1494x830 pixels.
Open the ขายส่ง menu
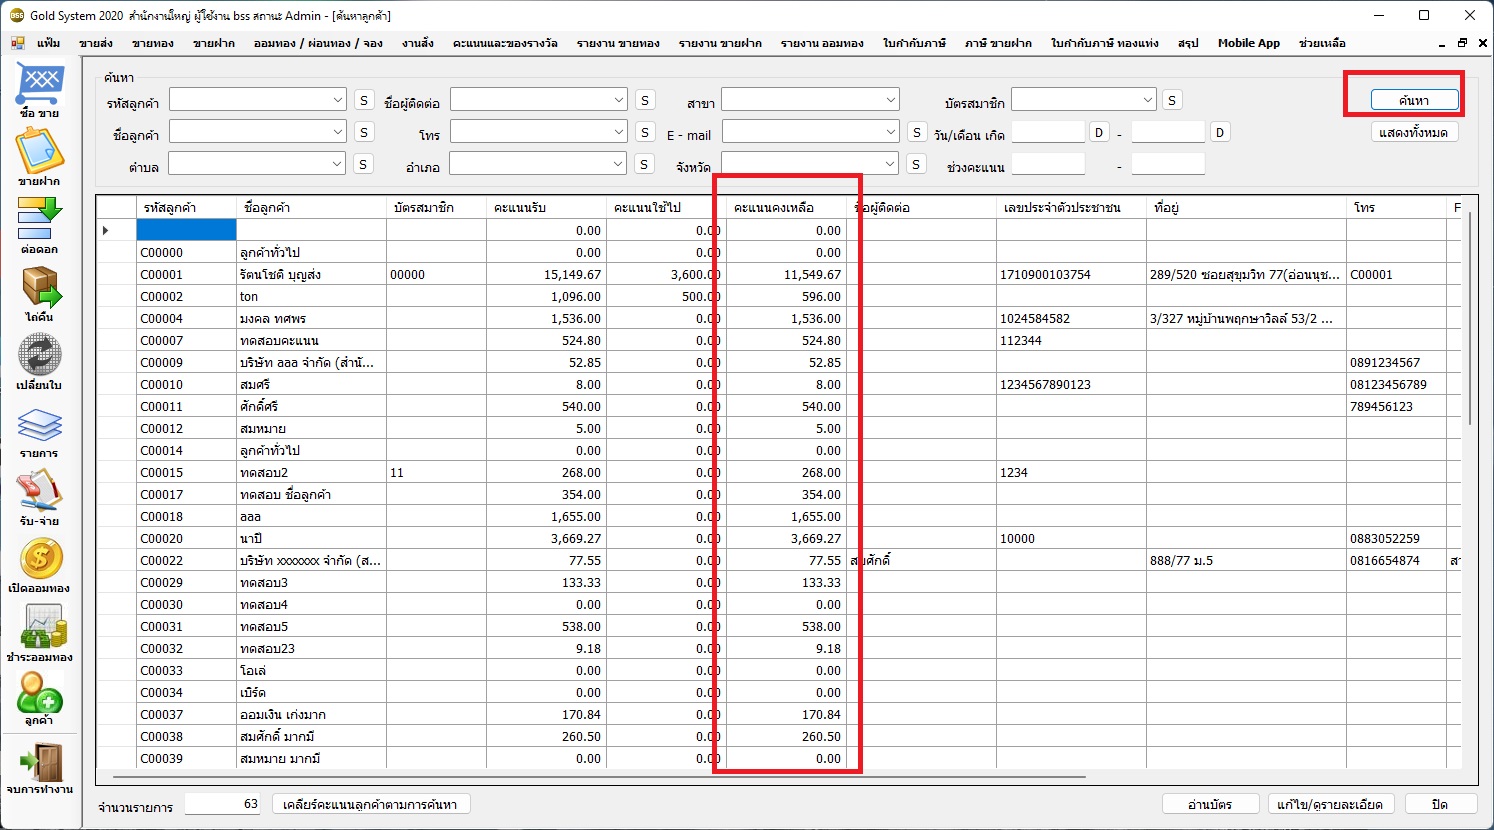tap(96, 43)
